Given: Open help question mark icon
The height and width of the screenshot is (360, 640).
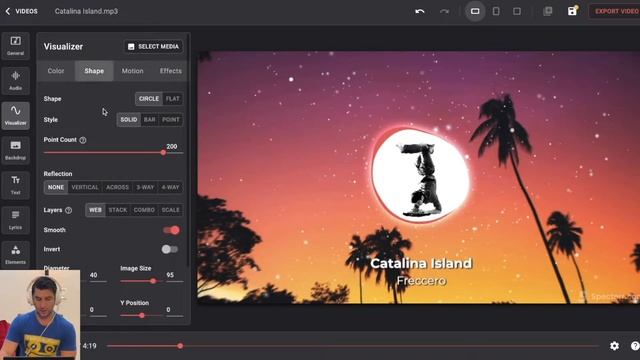Looking at the screenshot, I should (635, 346).
